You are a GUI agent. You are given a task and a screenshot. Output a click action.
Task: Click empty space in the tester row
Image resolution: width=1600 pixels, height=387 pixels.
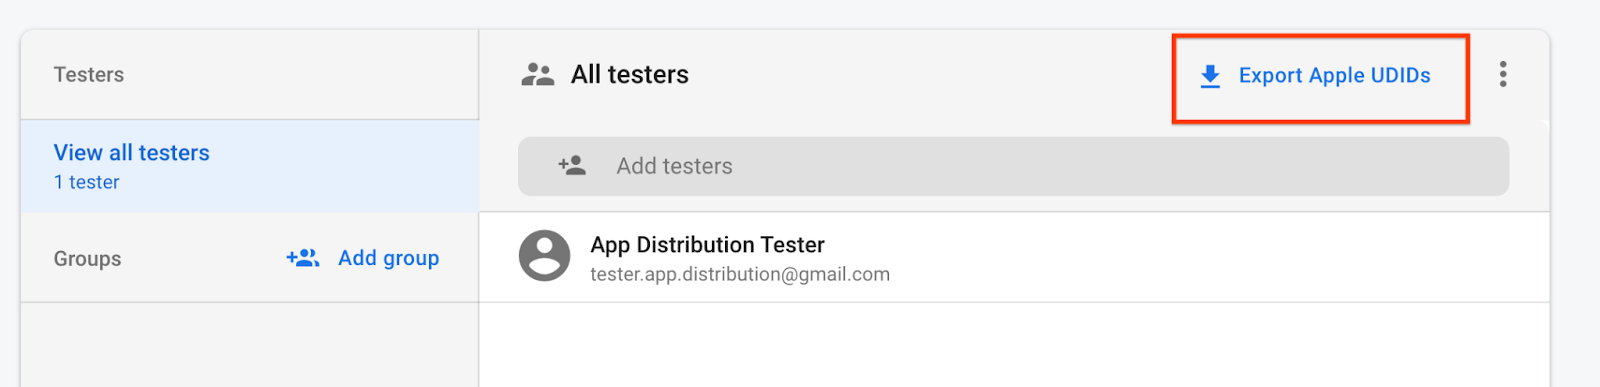pyautogui.click(x=1200, y=257)
